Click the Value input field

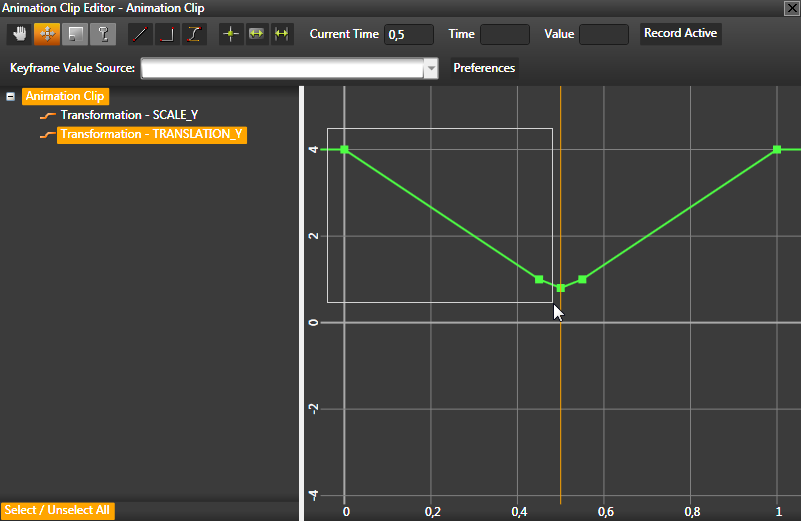[604, 34]
